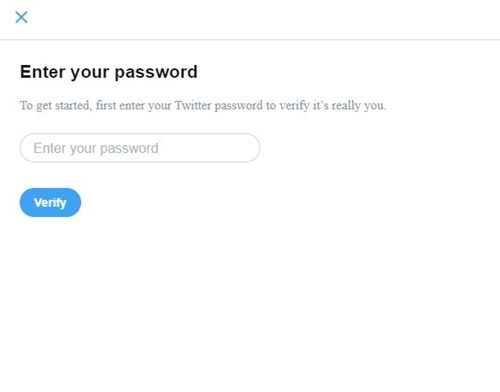Click the word 'Enter' in the bold heading
The height and width of the screenshot is (392, 500).
pos(41,72)
